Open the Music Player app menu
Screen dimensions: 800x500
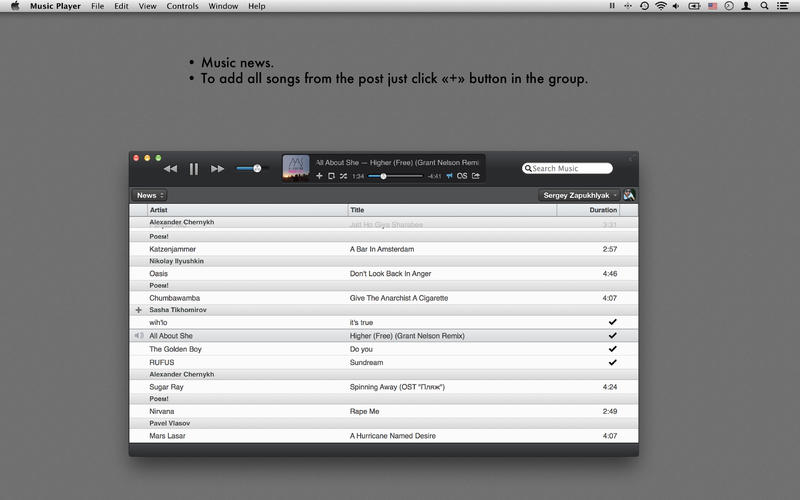click(55, 6)
